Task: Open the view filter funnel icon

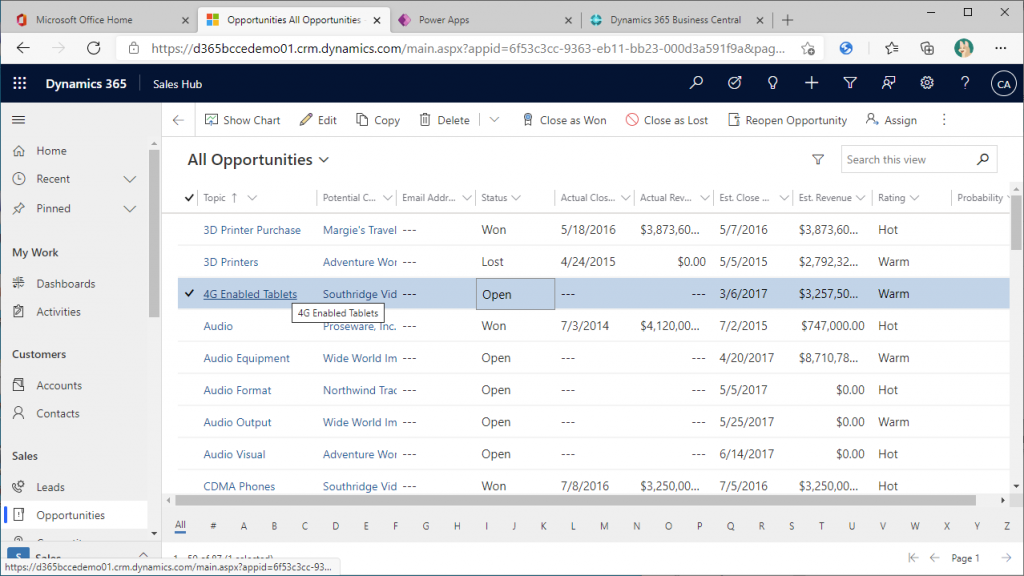Action: point(818,159)
